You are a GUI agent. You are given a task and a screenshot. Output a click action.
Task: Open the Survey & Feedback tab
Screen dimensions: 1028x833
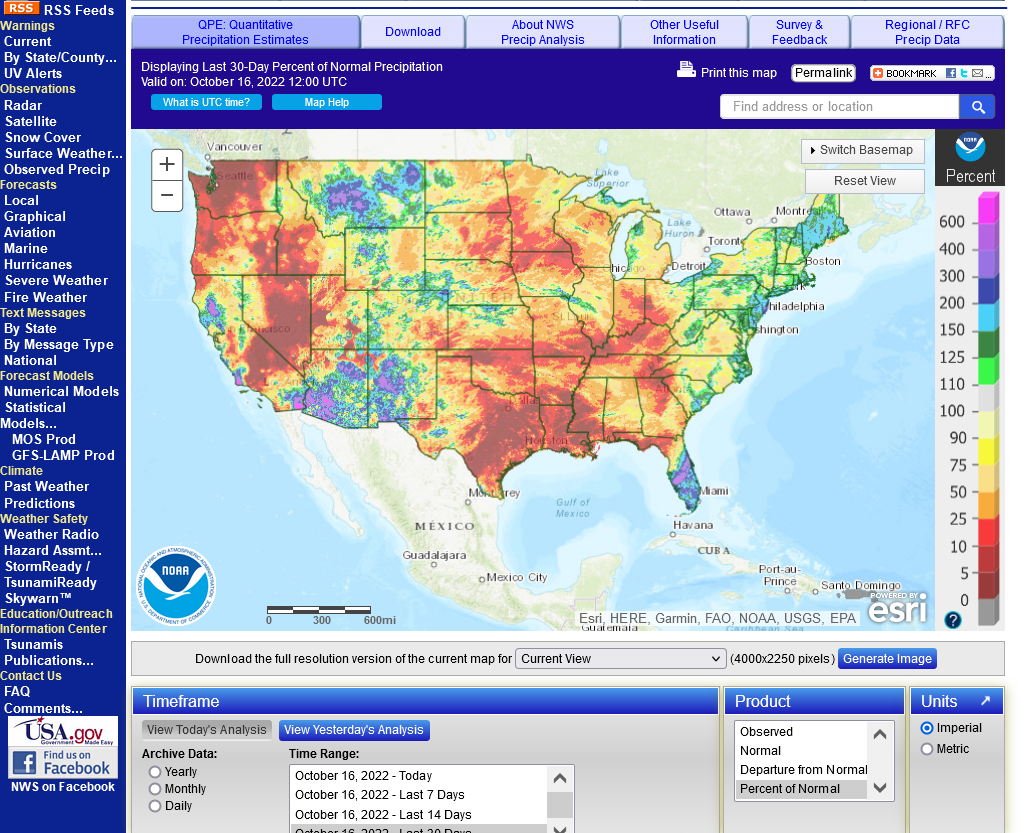[800, 32]
